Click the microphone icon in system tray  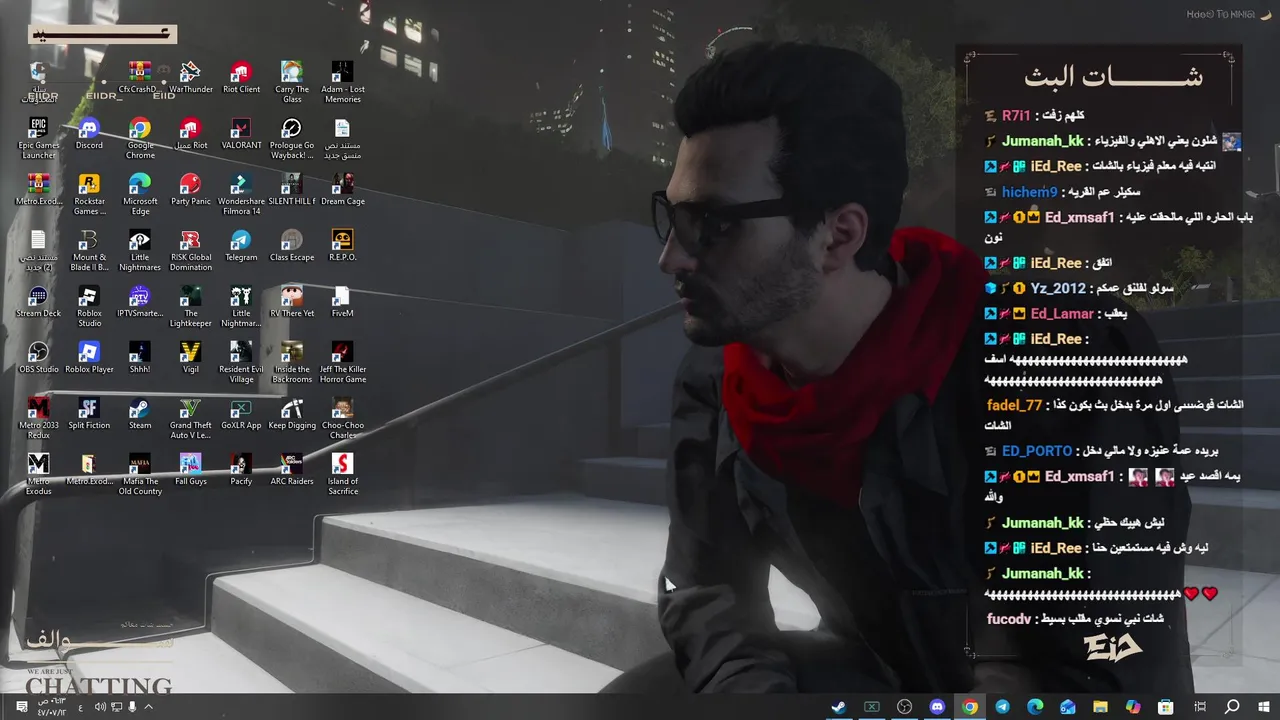click(x=132, y=707)
